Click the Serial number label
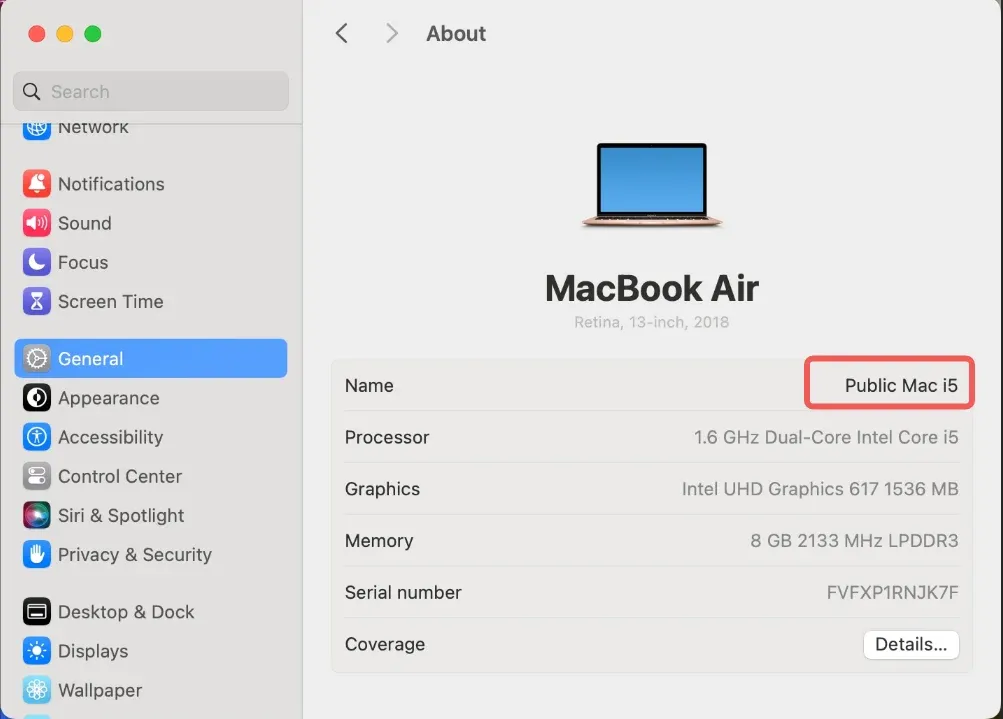1003x719 pixels. 403,592
